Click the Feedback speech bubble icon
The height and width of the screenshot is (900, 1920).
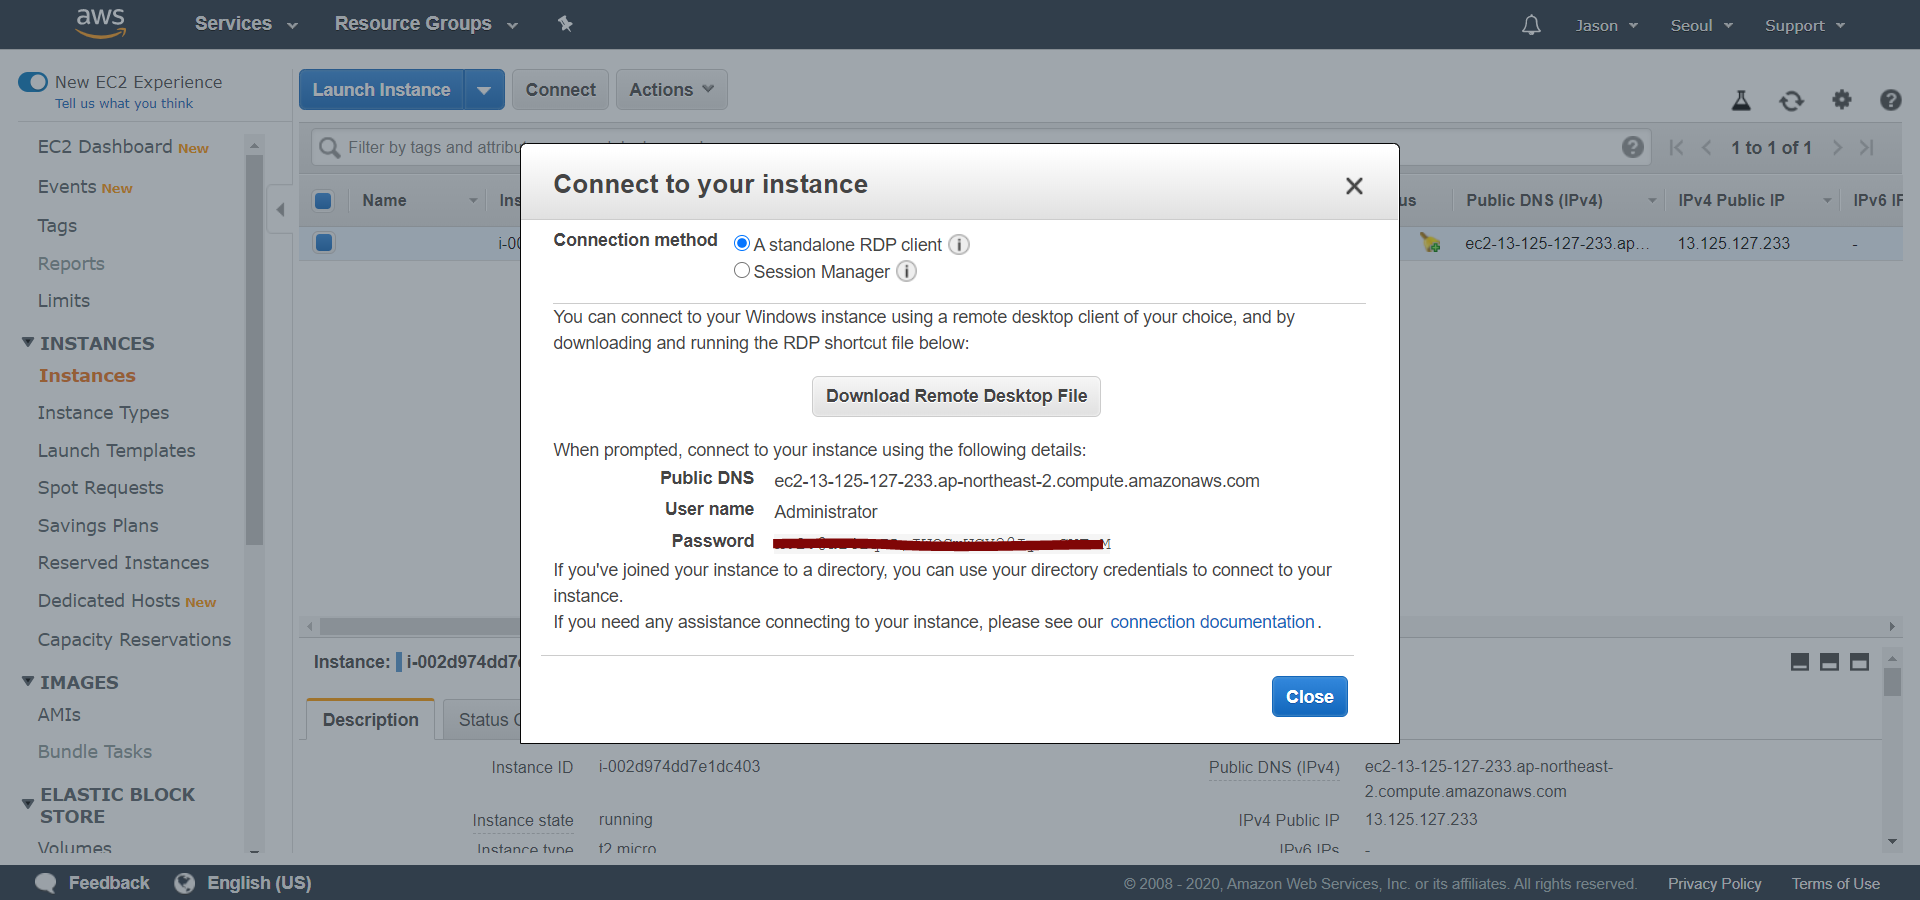(x=46, y=883)
